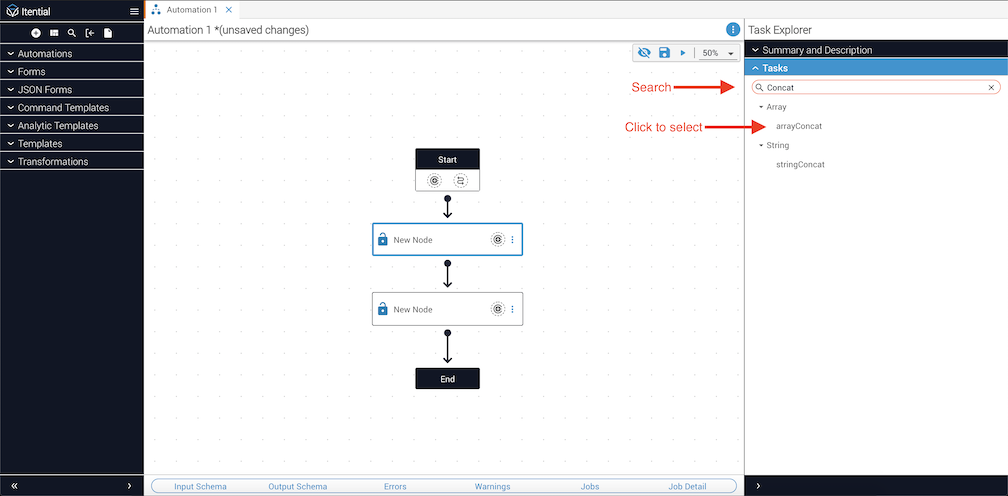Screen dimensions: 1008x496
Task: Click the magnifier icon in task search
Action: (x=759, y=87)
